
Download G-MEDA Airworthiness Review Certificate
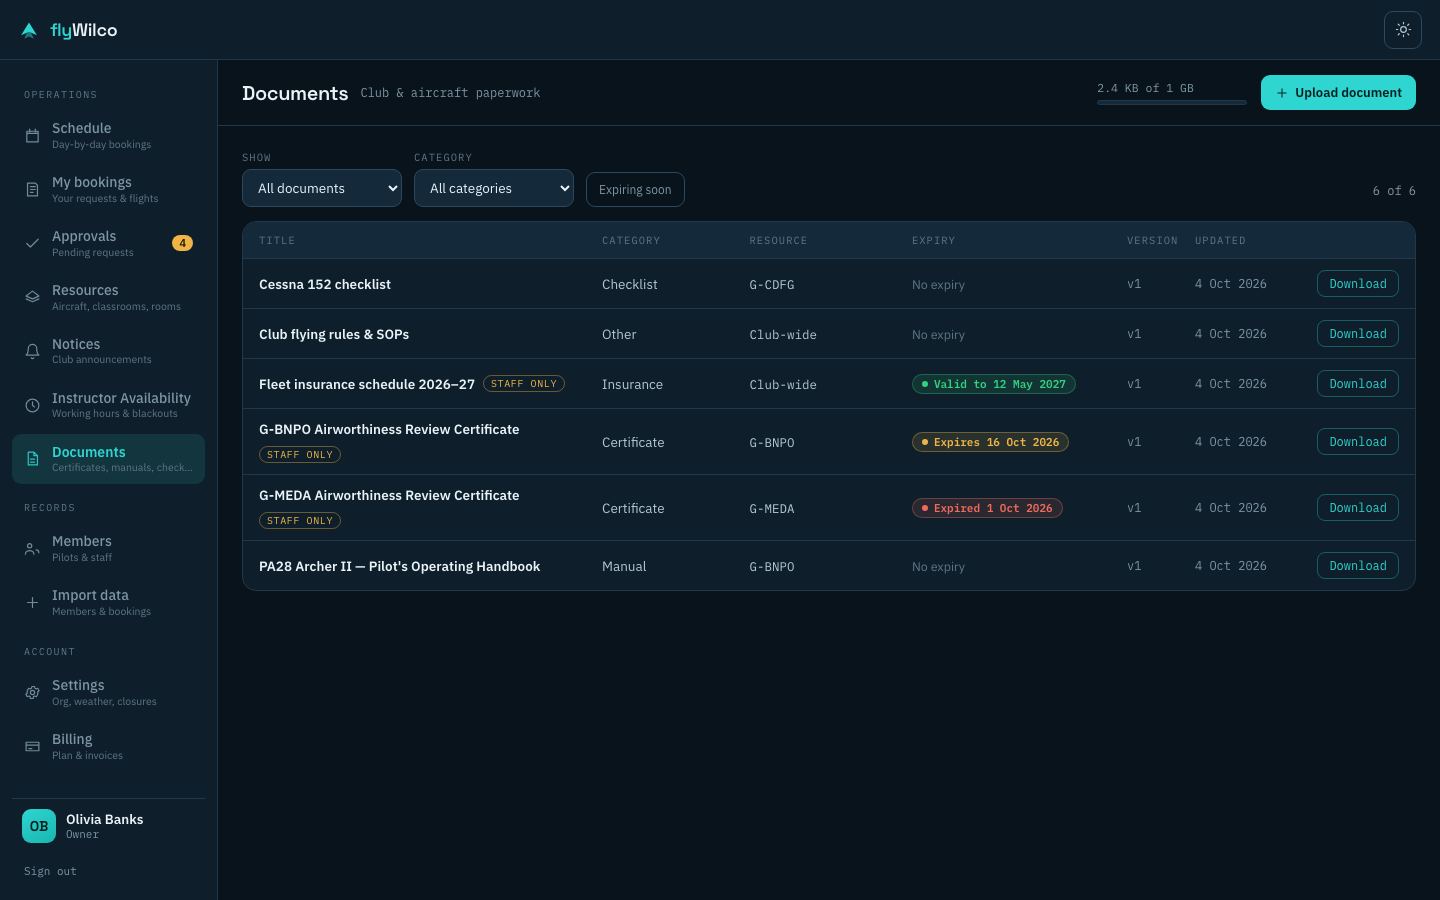(1357, 508)
